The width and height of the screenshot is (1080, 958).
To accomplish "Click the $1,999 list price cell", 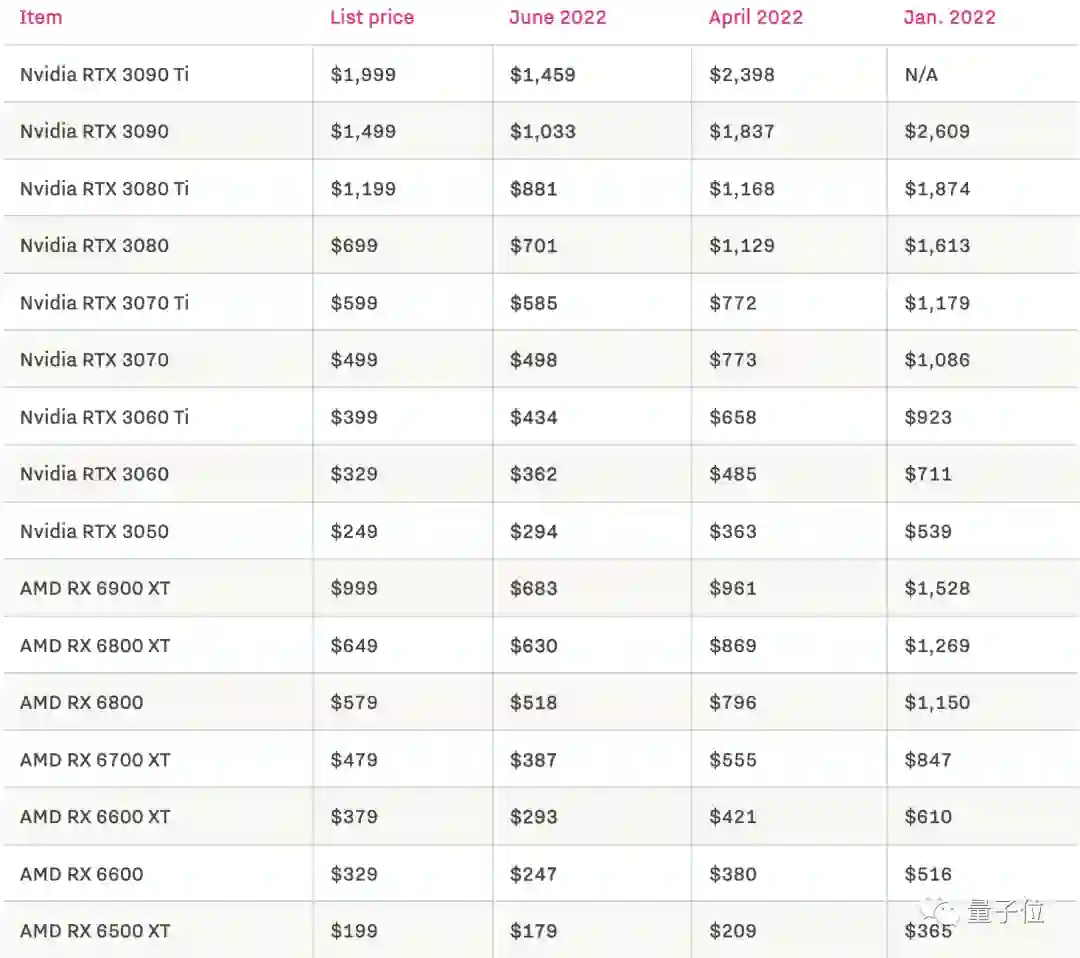I will pyautogui.click(x=363, y=74).
